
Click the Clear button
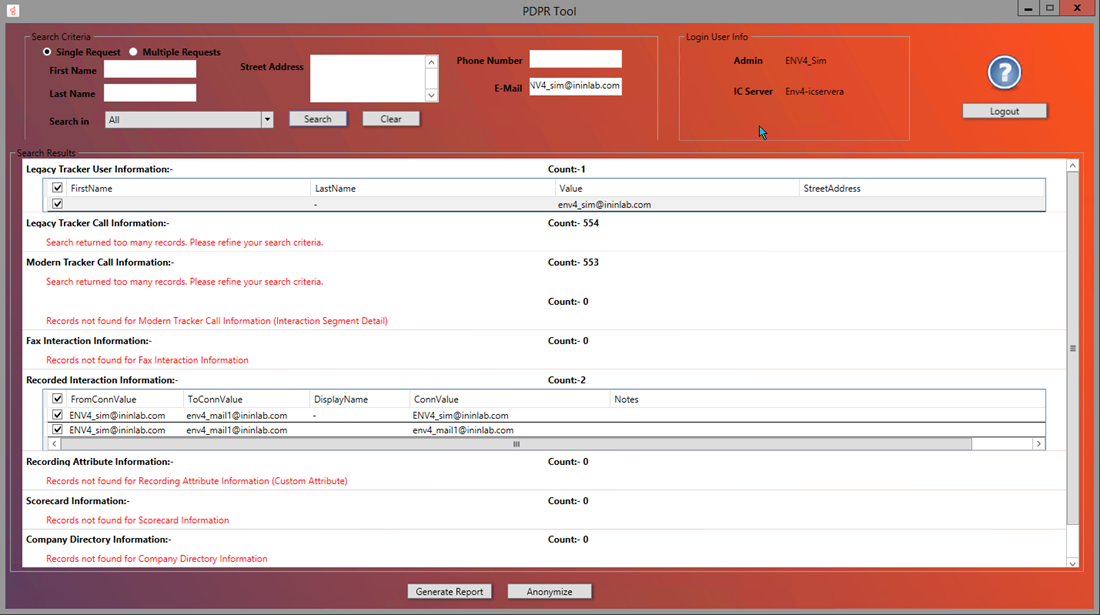click(x=391, y=119)
